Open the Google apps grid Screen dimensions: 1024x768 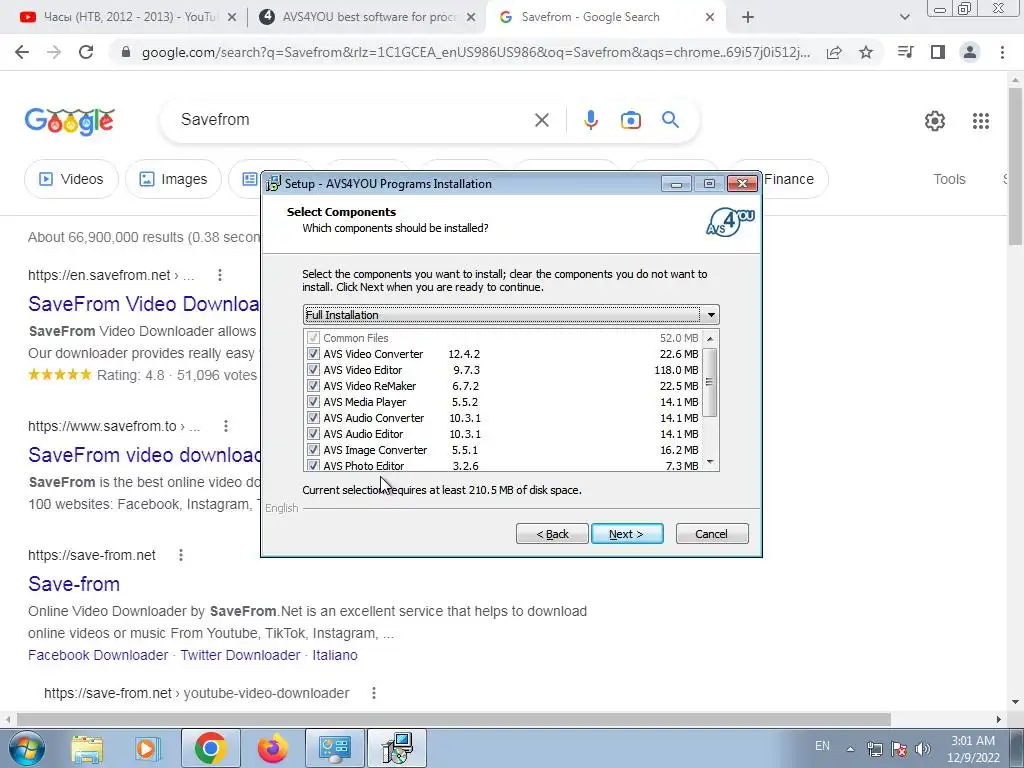[x=980, y=121]
